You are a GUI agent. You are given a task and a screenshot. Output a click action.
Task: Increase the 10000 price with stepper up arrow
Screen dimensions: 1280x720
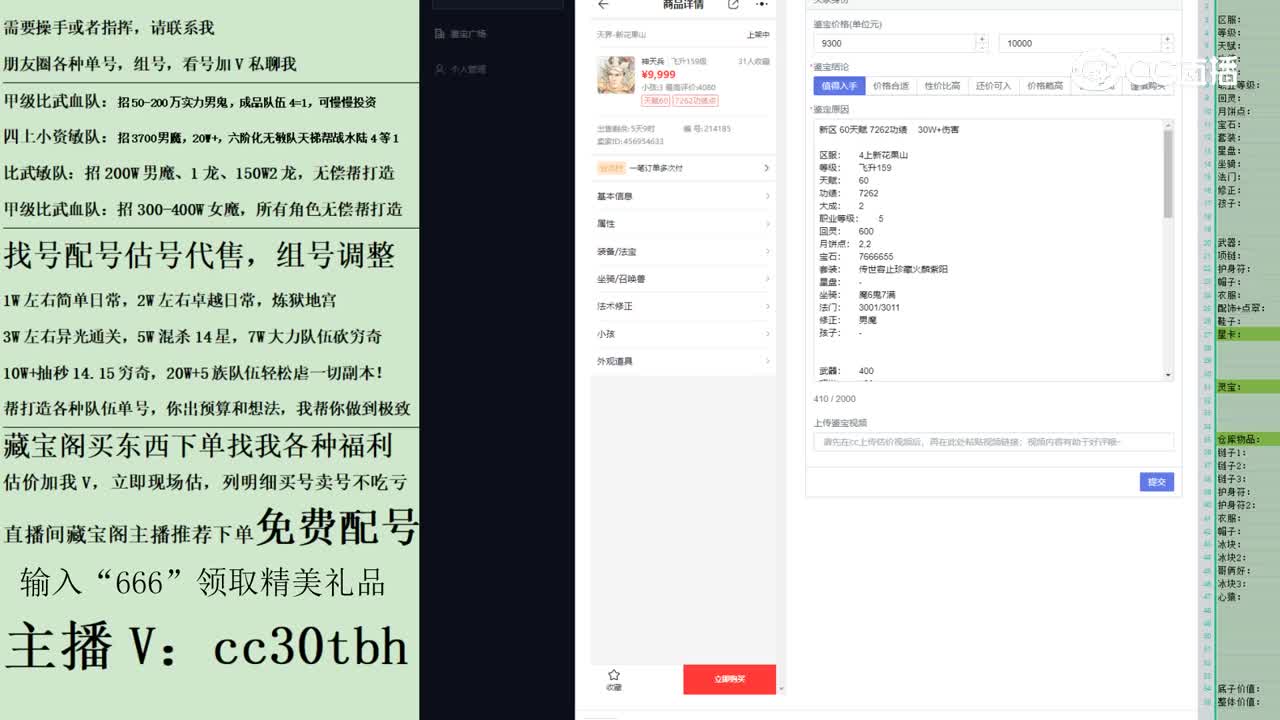(1167, 39)
